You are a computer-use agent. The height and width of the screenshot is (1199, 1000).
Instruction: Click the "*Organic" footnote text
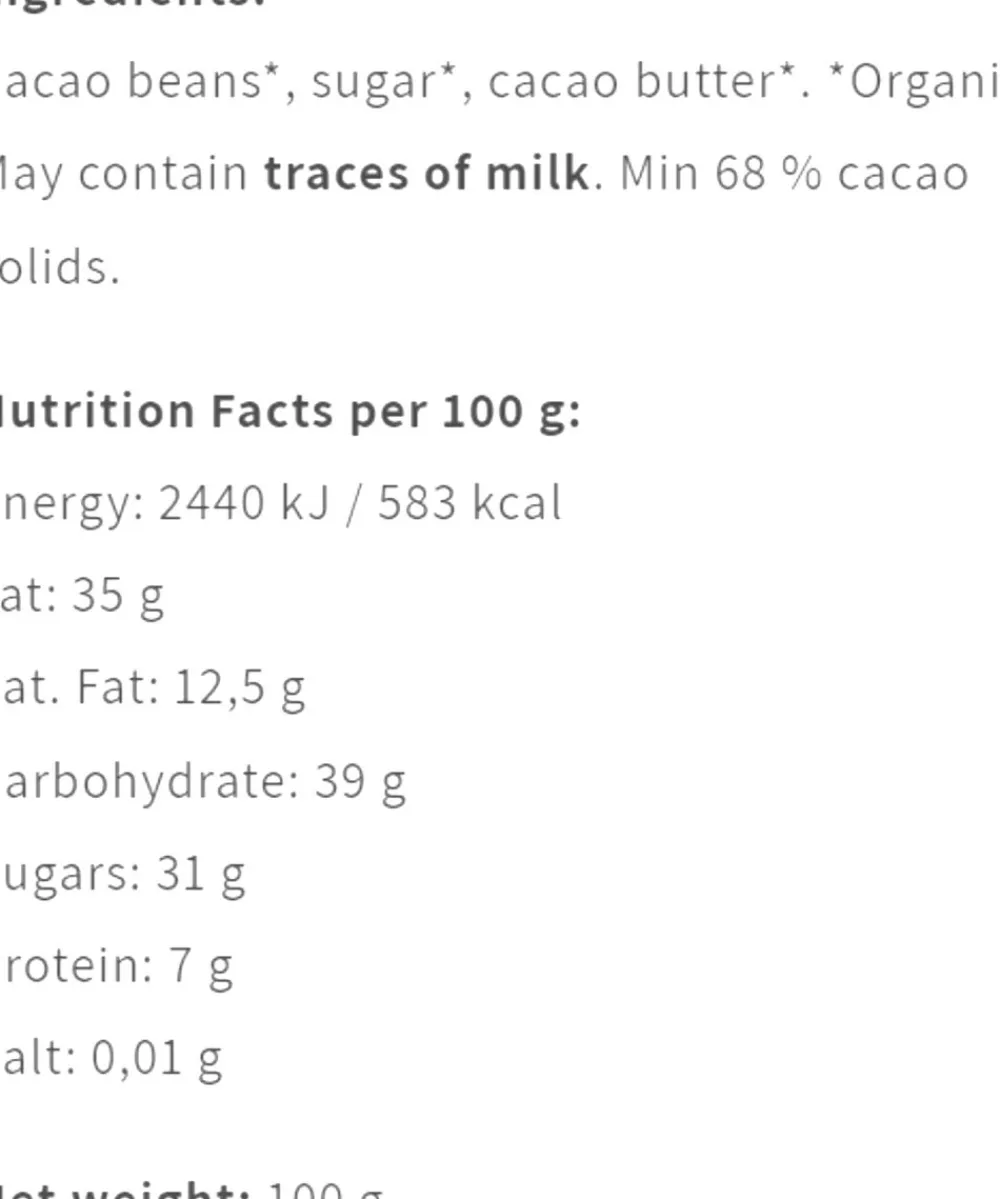[920, 82]
